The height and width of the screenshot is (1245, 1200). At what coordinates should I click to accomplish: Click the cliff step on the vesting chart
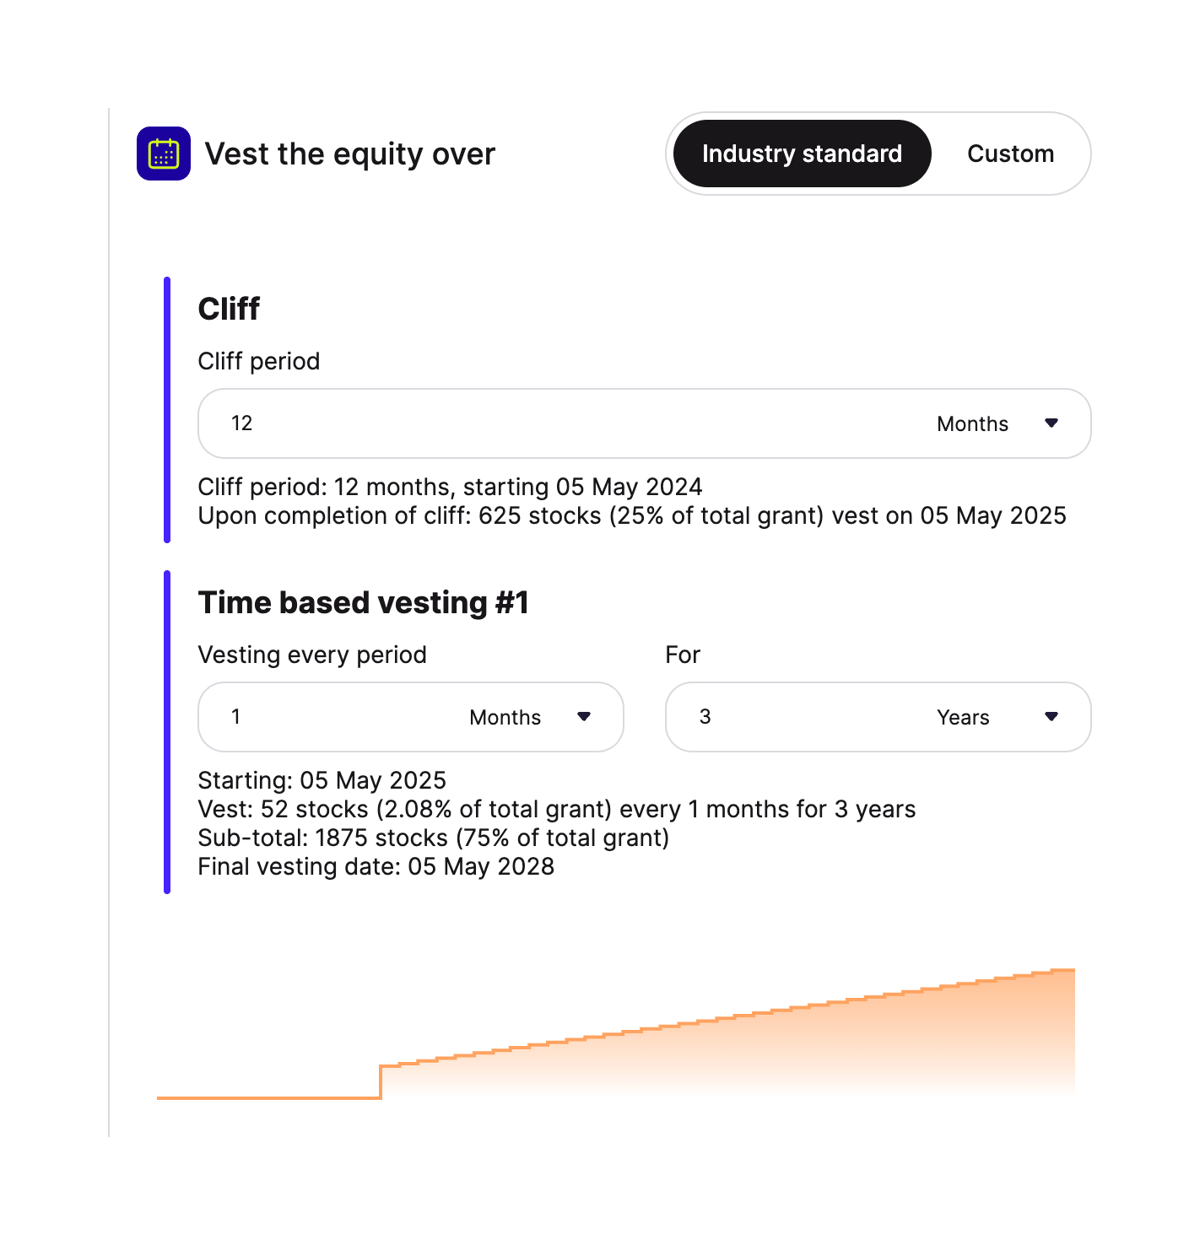380,1080
